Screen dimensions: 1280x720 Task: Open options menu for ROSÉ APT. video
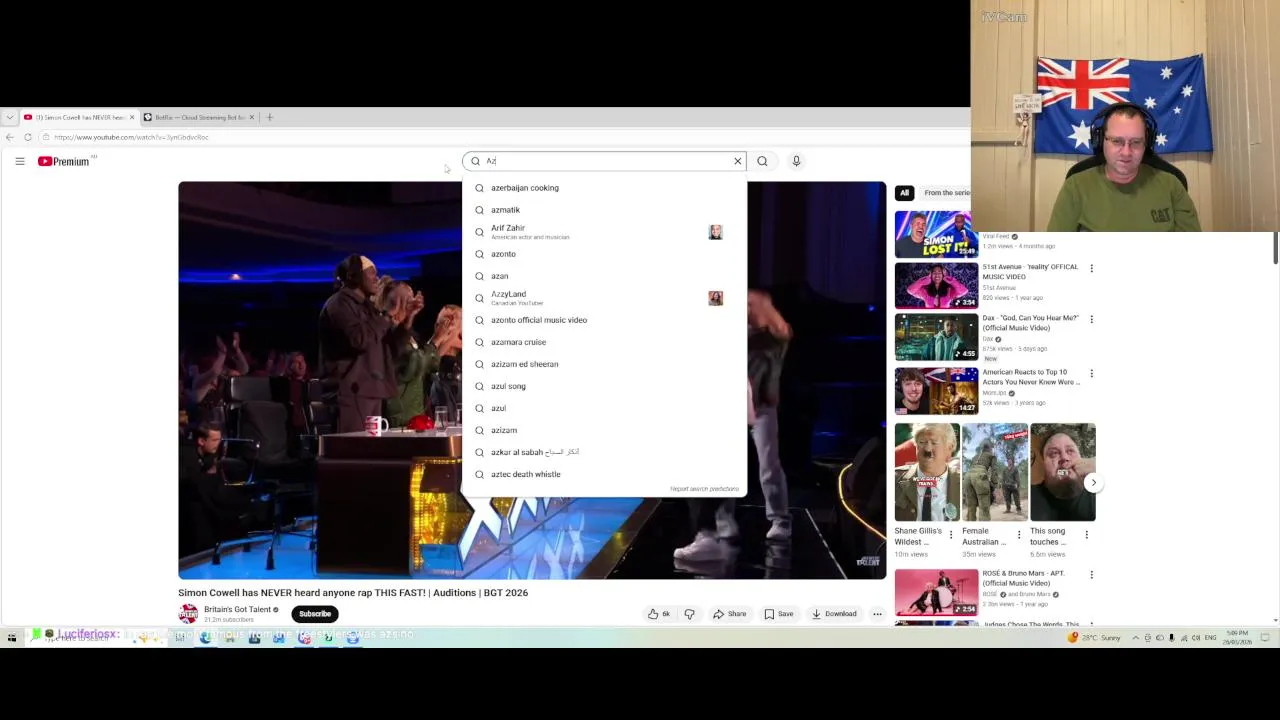[1091, 575]
